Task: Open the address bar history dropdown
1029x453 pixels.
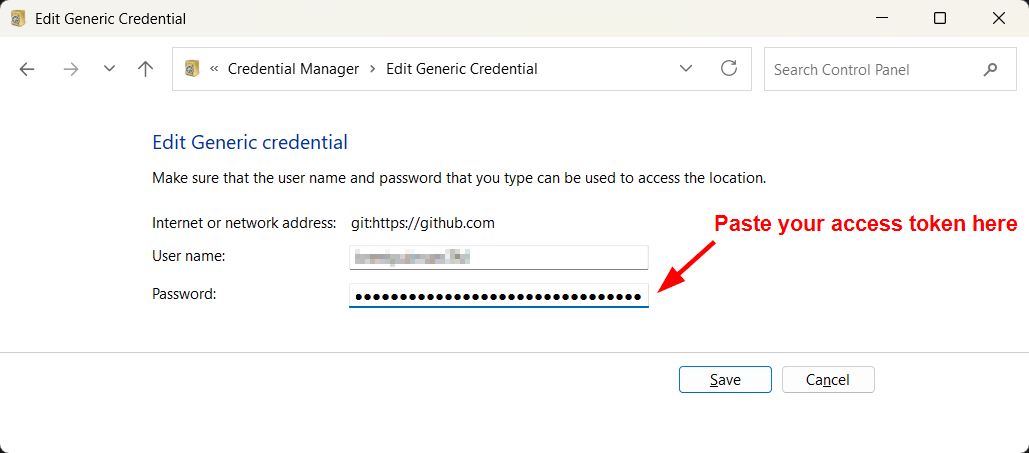Action: 686,69
